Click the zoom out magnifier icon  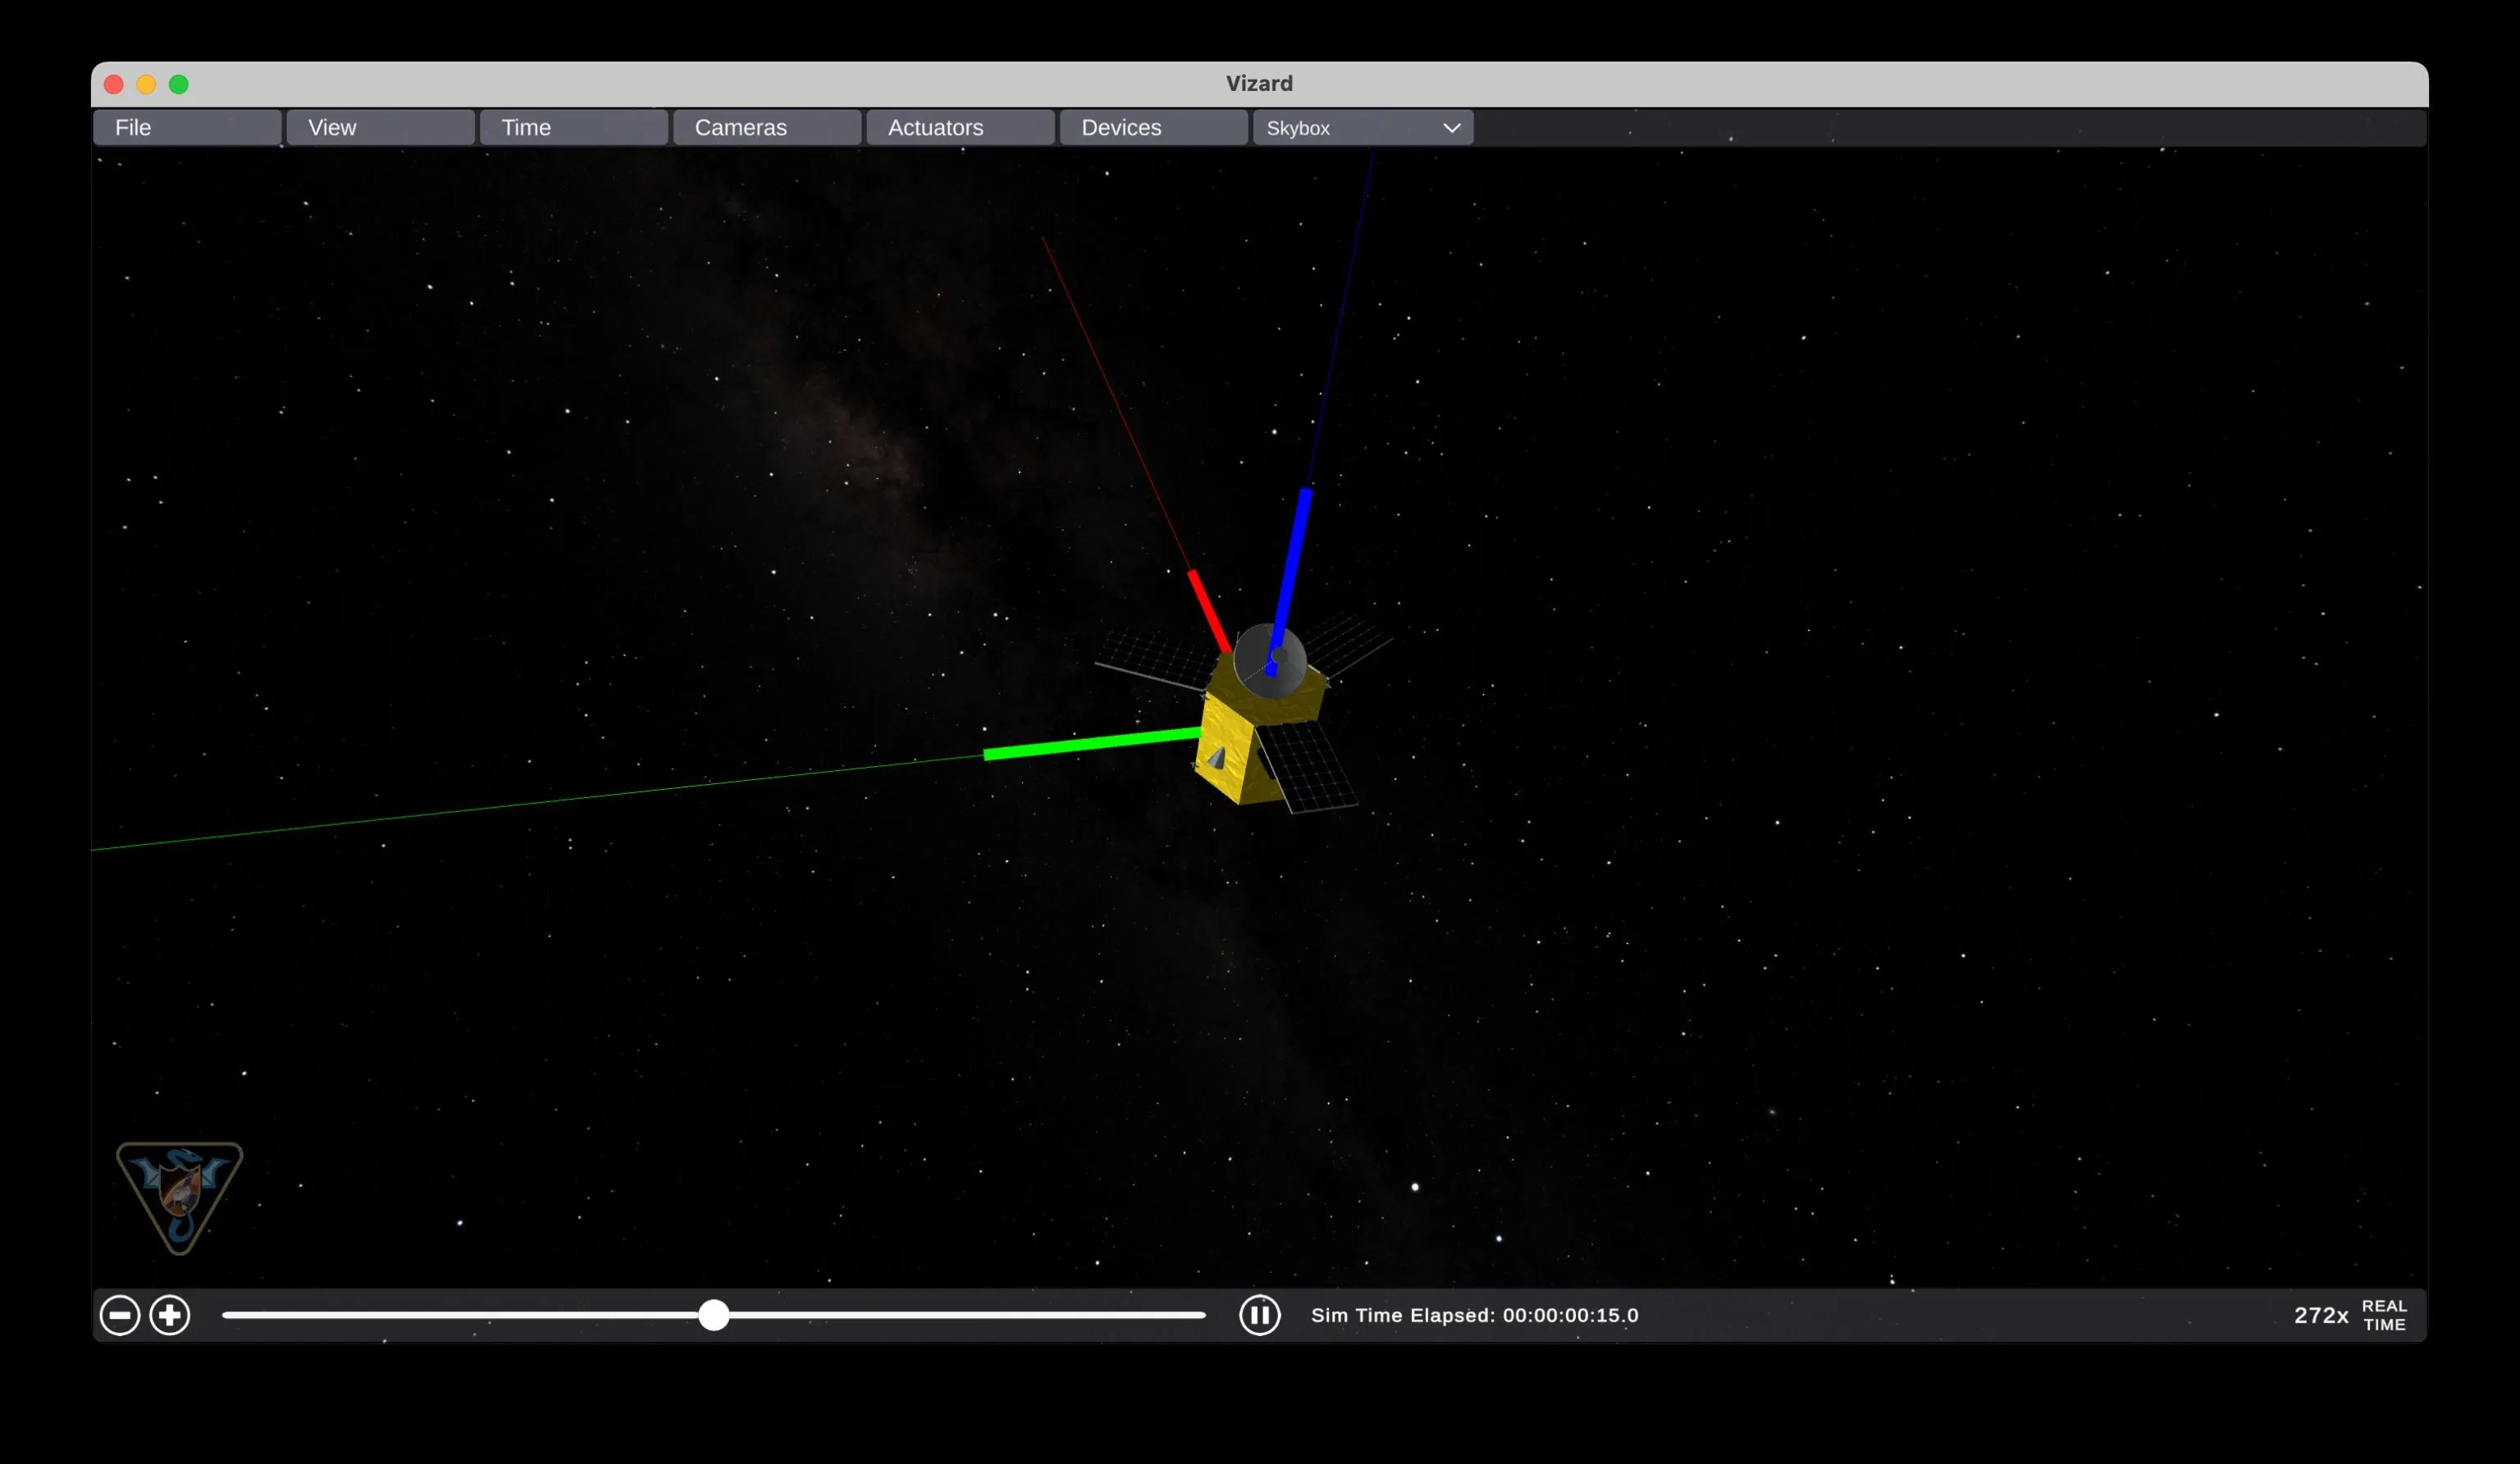click(x=121, y=1315)
